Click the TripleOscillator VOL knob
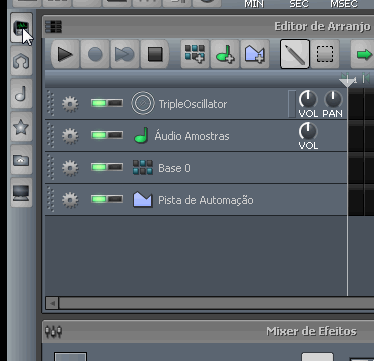The height and width of the screenshot is (361, 374). [x=308, y=100]
